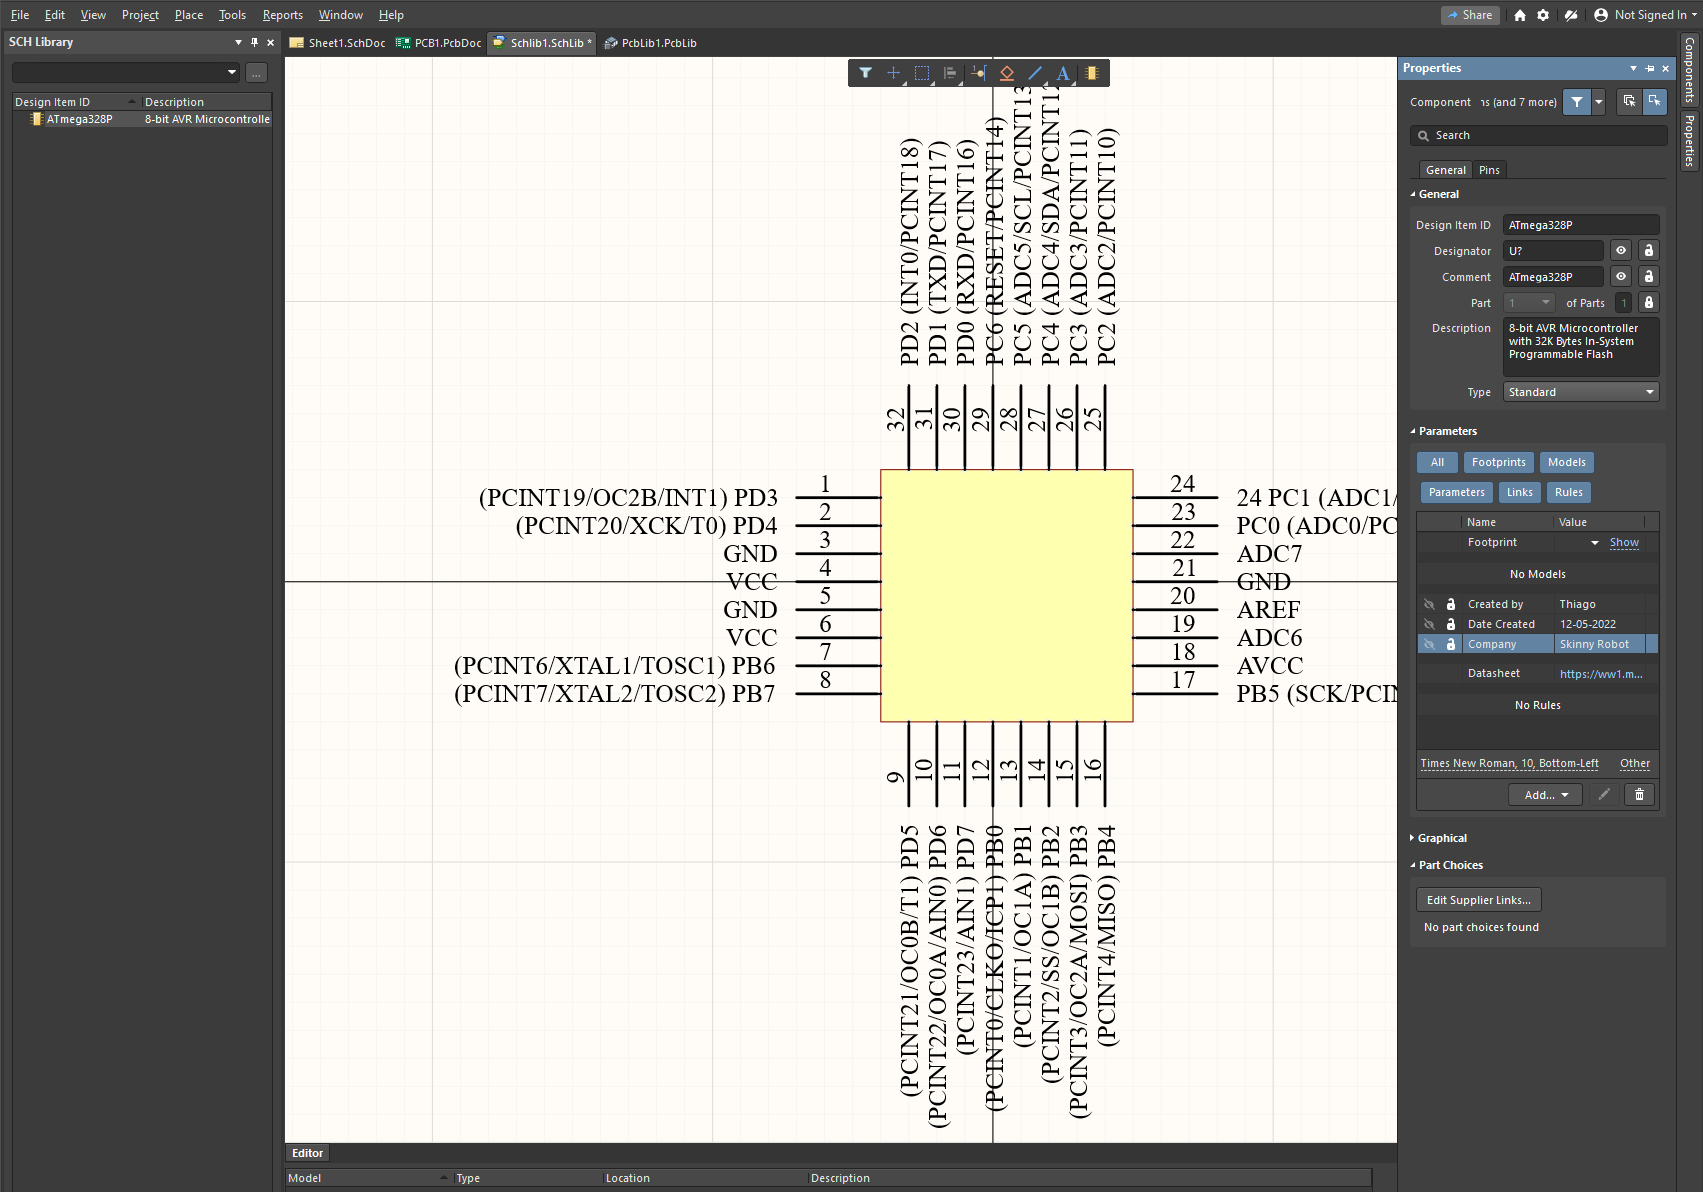This screenshot has height=1192, width=1703.
Task: Pin the SCH Library panel
Action: 254,42
